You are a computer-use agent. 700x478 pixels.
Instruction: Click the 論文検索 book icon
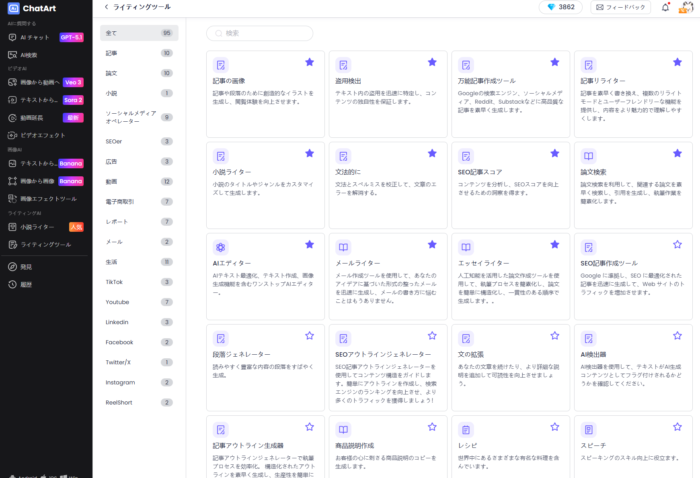588,156
